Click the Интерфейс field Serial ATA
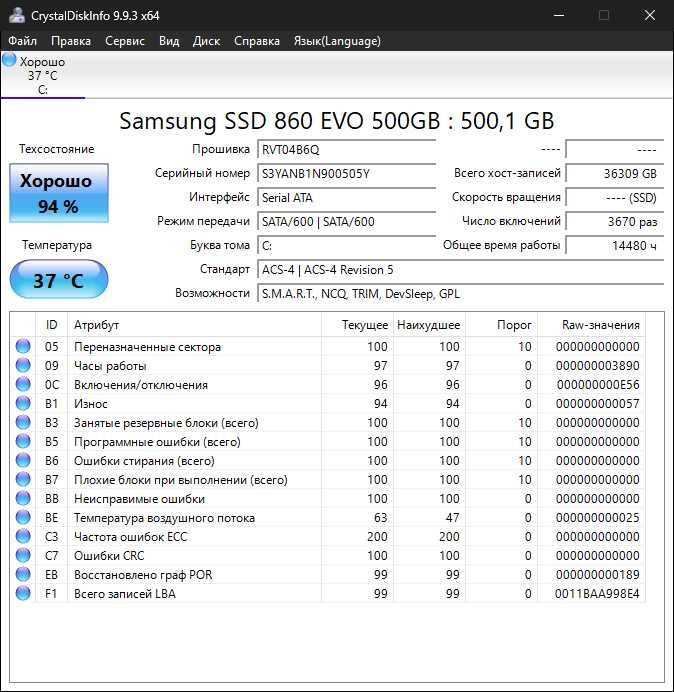The image size is (674, 692). 346,197
